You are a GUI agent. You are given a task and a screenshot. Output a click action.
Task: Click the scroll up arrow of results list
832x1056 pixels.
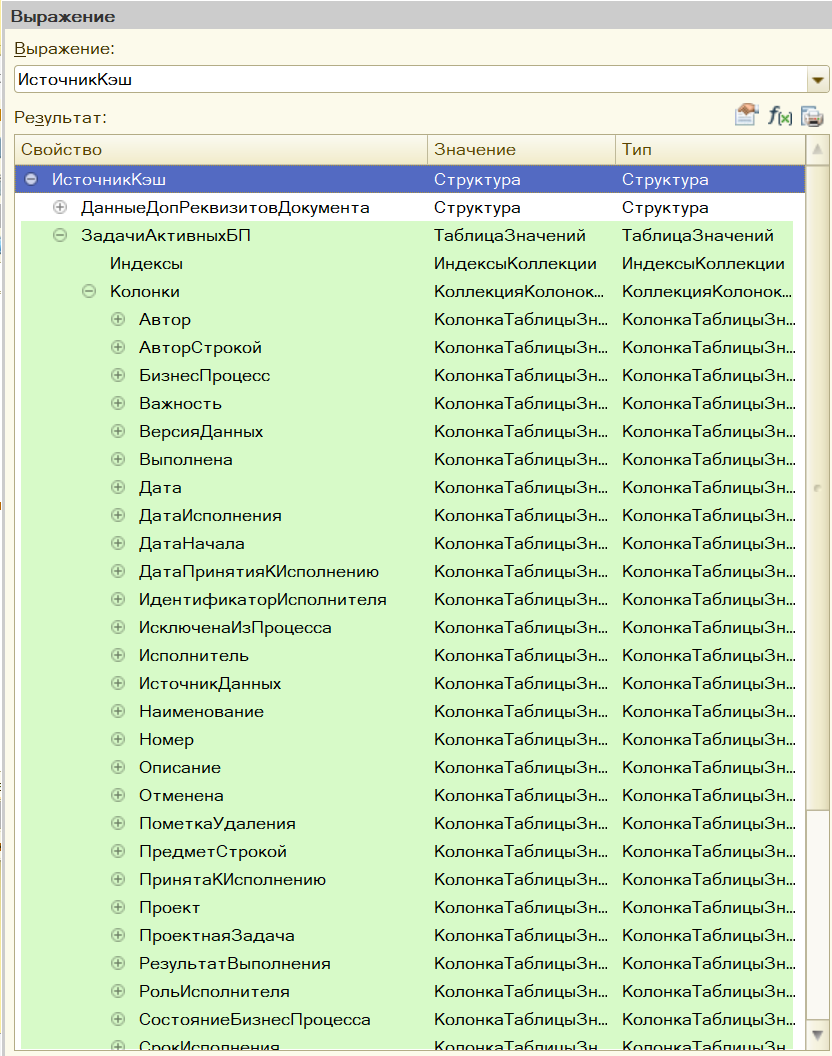pyautogui.click(x=816, y=151)
